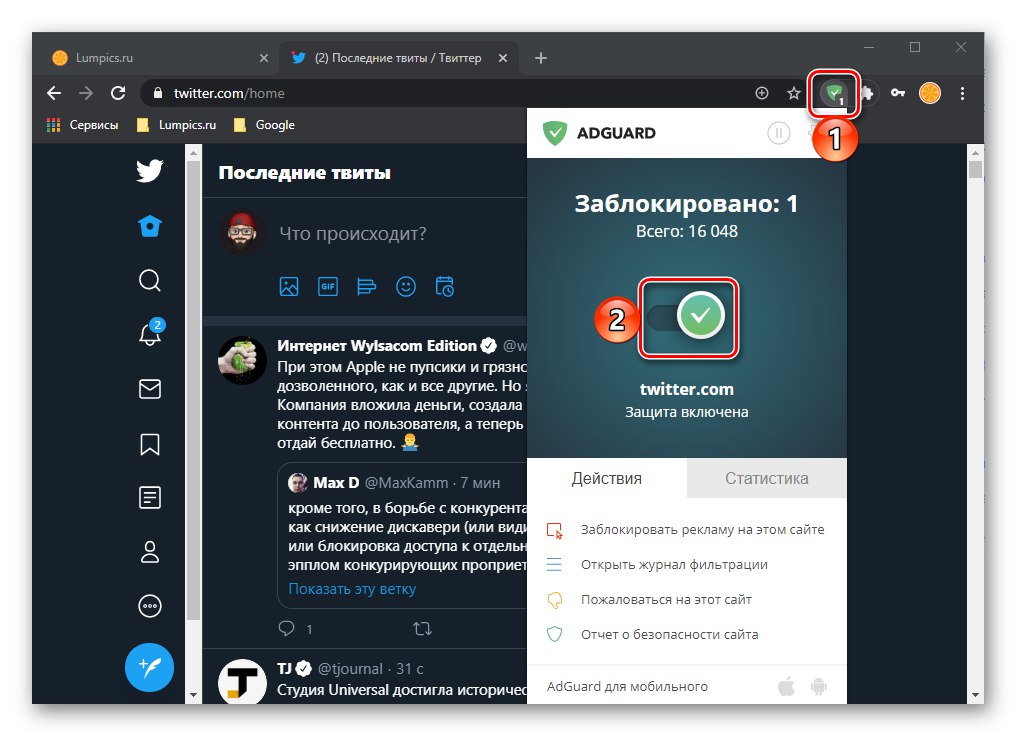
Task: Click the left sidebar scrollbar down arrow
Action: (x=193, y=695)
